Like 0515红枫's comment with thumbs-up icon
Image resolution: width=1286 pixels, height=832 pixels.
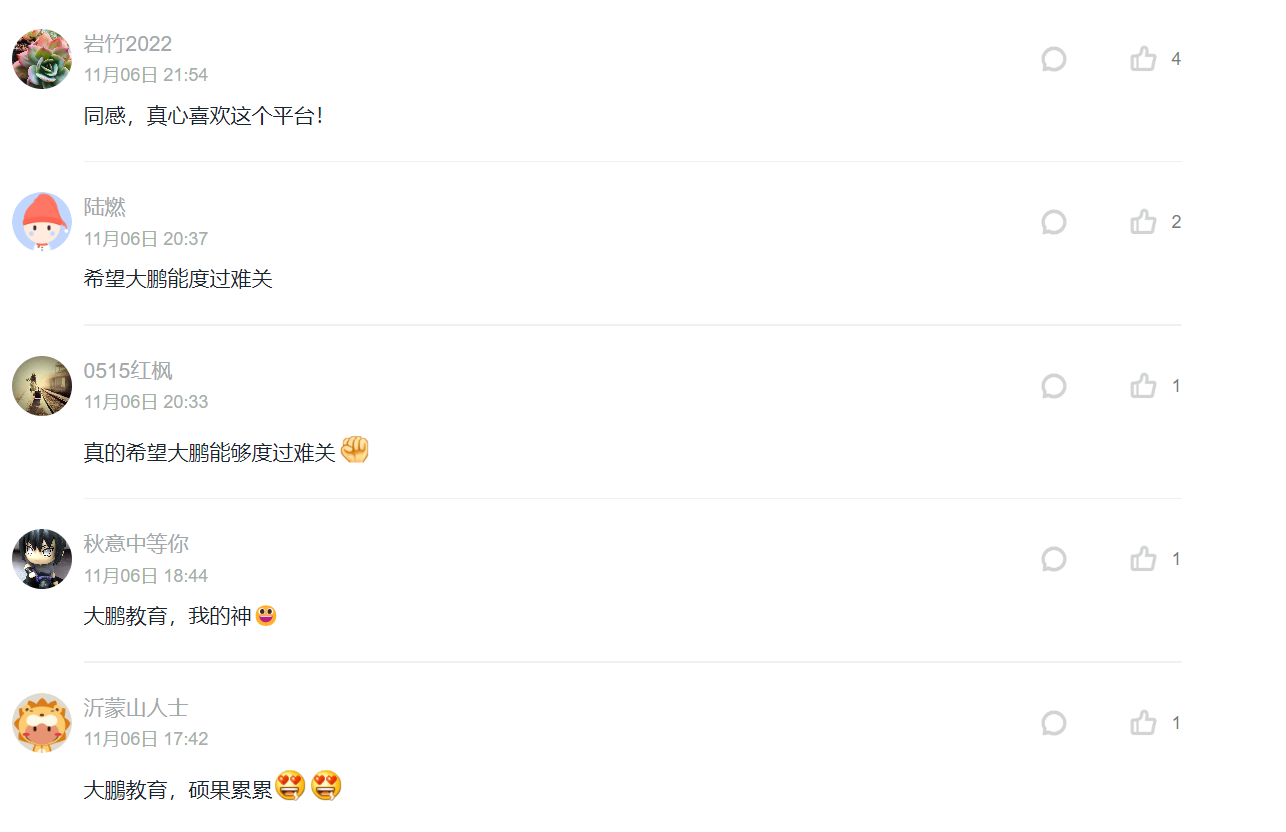(x=1144, y=386)
